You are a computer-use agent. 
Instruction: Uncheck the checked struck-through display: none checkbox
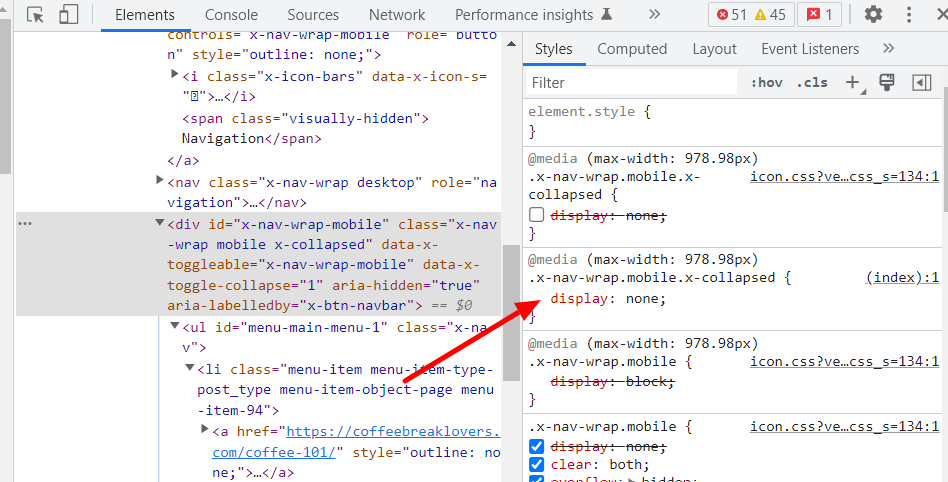click(x=536, y=446)
